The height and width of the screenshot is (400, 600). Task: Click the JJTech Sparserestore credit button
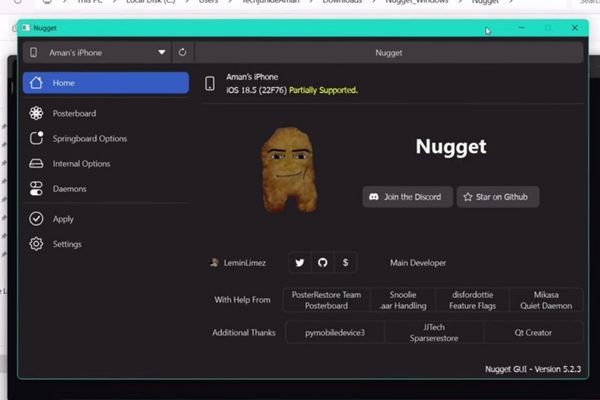(x=434, y=332)
